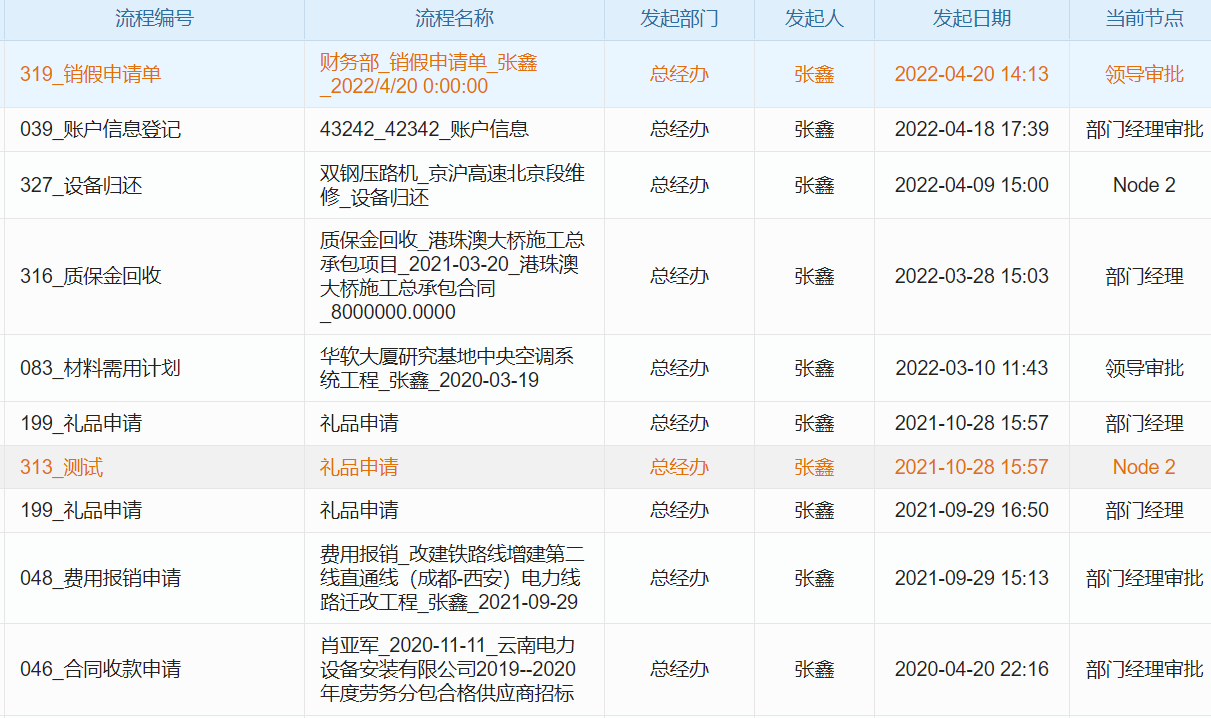Image resolution: width=1211 pixels, height=718 pixels.
Task: Click the 流程编号 column header
Action: pos(154,19)
